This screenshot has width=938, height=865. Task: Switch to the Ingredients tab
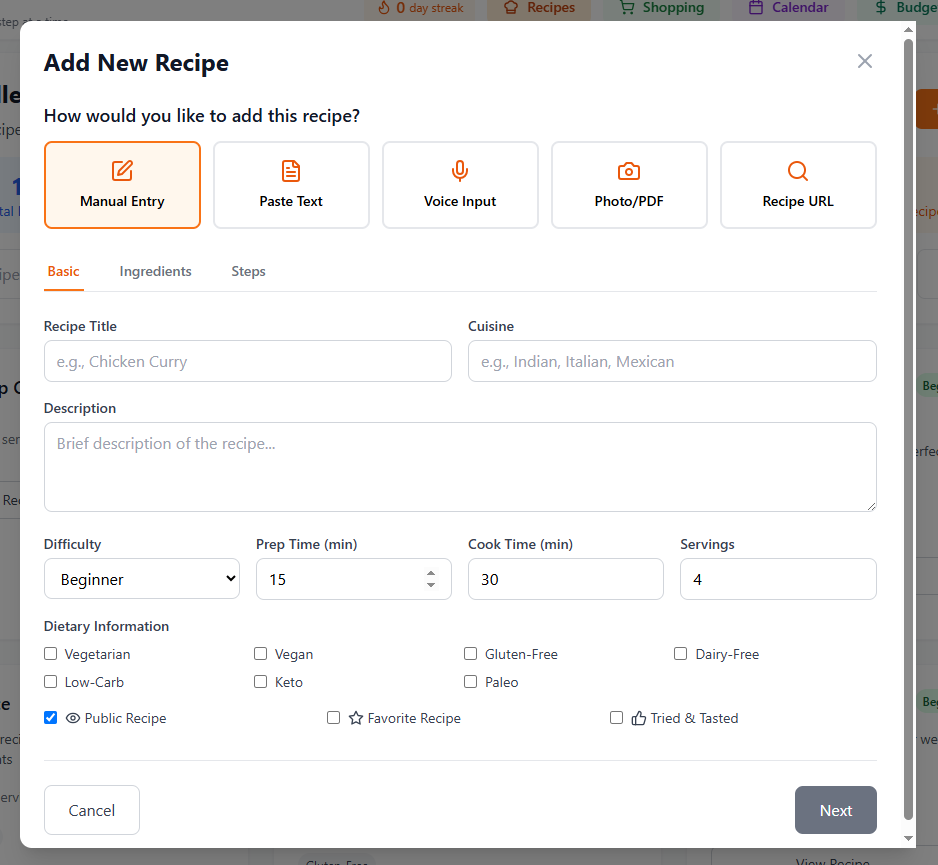156,272
